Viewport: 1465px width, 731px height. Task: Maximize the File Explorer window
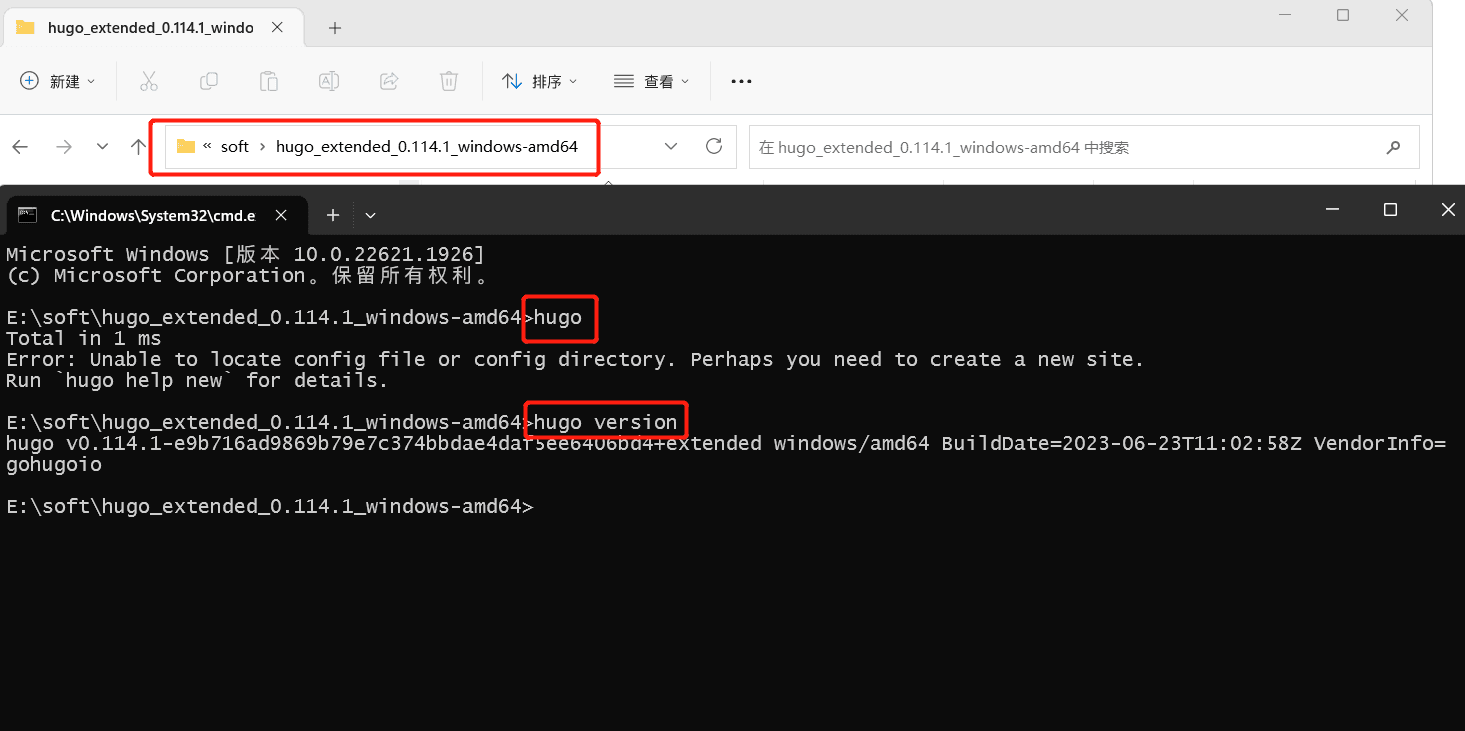(x=1343, y=15)
